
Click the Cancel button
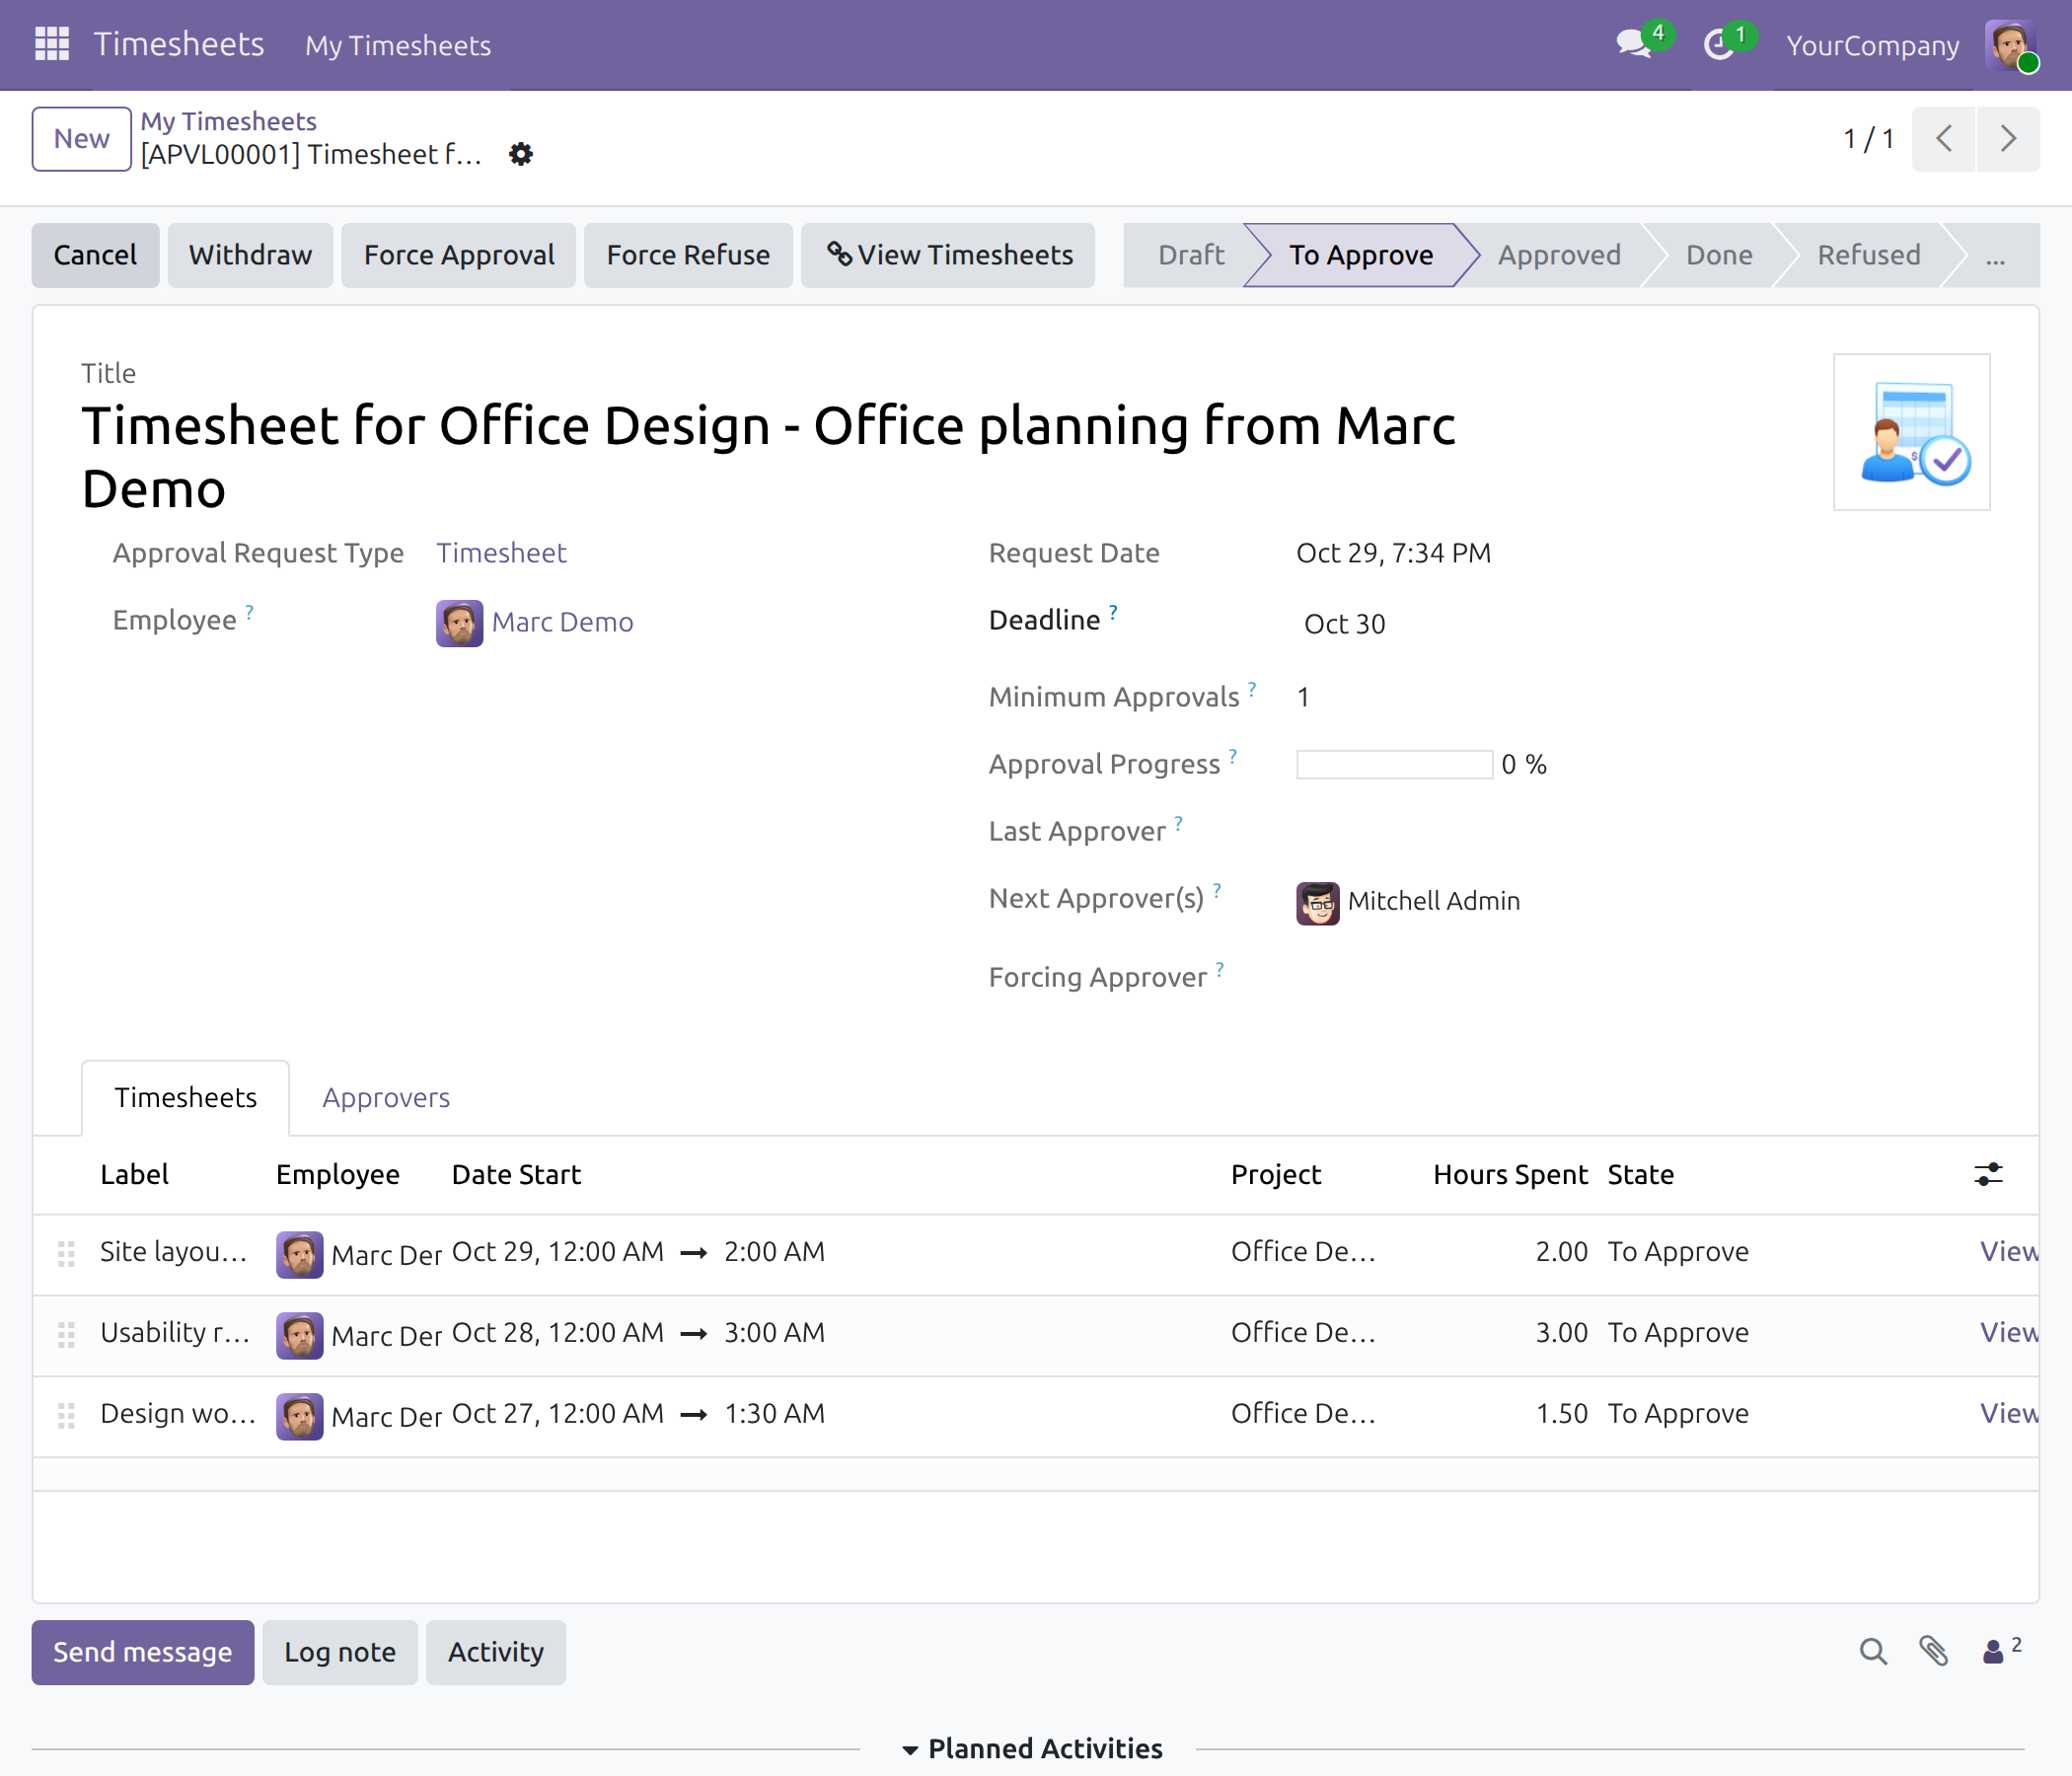pyautogui.click(x=95, y=255)
